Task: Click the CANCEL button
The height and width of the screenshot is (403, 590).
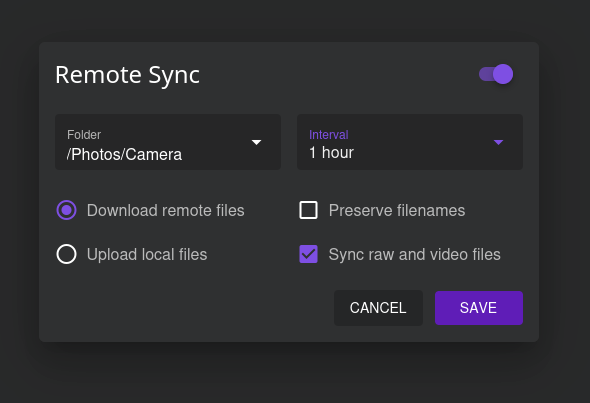Action: tap(378, 308)
